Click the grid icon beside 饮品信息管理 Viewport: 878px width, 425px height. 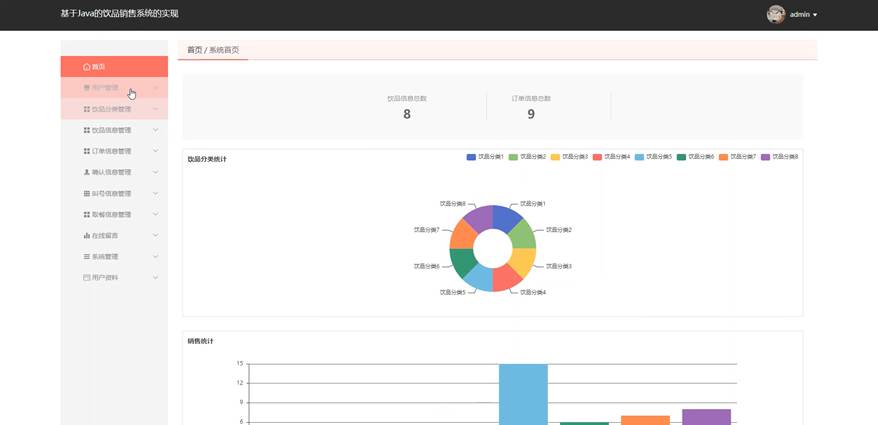pos(86,130)
